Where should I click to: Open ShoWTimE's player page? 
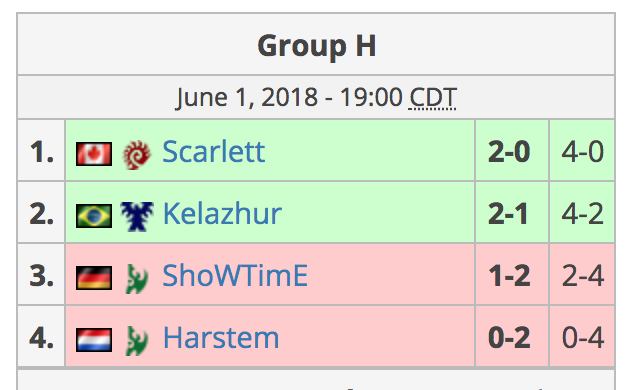pos(235,276)
